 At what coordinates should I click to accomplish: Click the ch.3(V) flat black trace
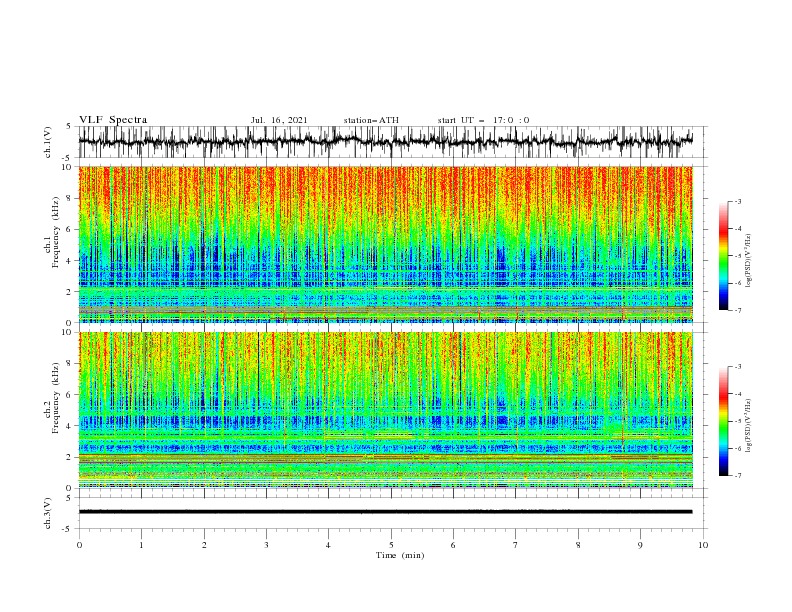coord(386,512)
